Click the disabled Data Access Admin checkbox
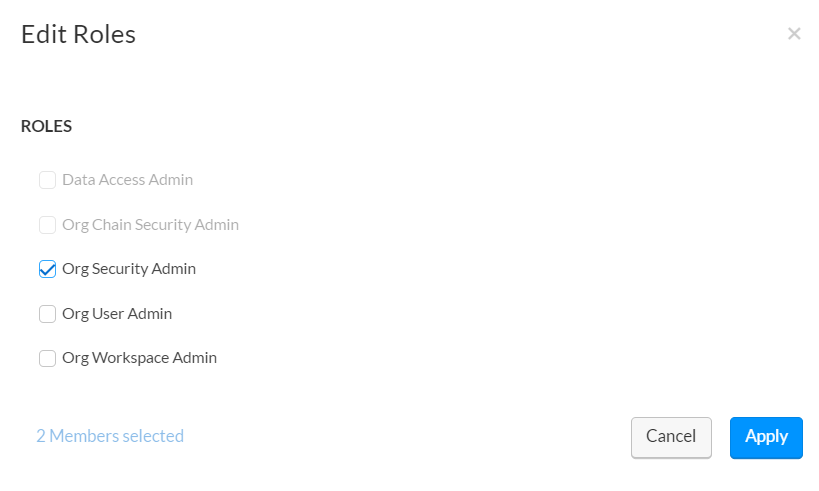Image resolution: width=819 pixels, height=491 pixels. [x=47, y=180]
